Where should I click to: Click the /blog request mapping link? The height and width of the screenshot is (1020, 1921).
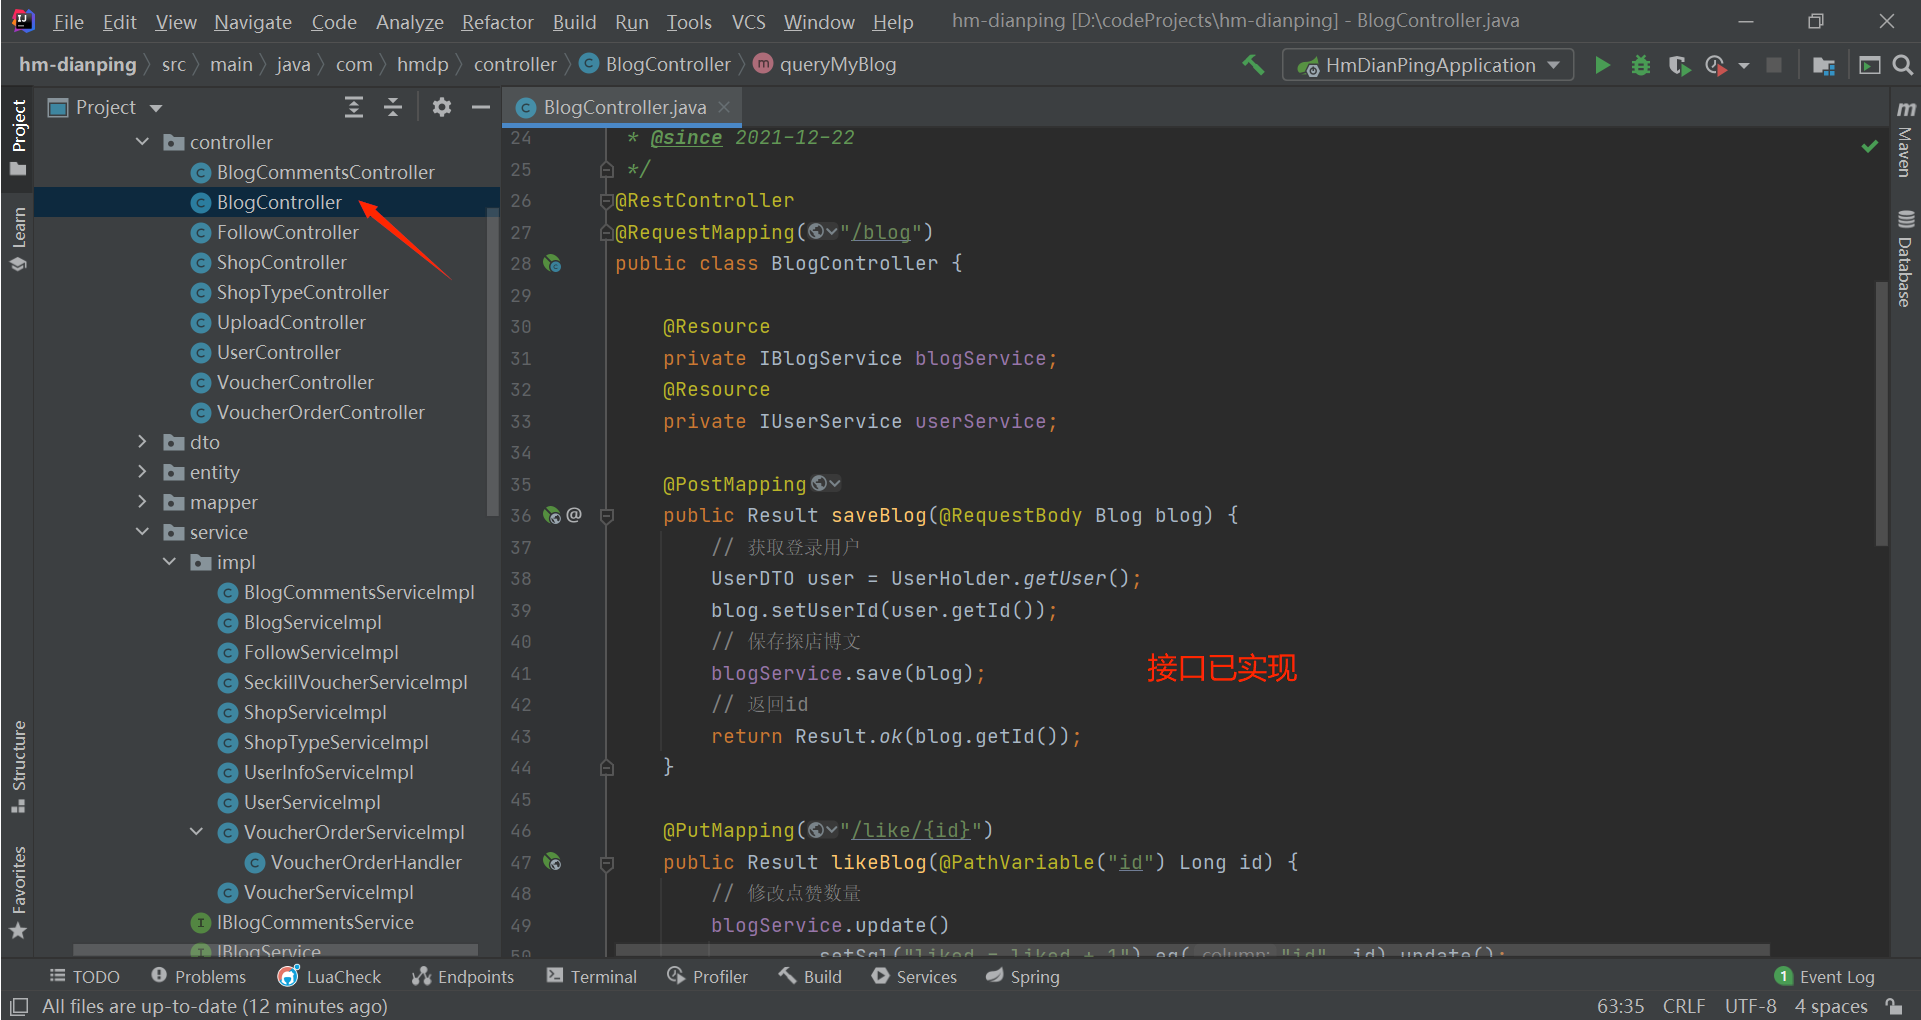coord(881,232)
